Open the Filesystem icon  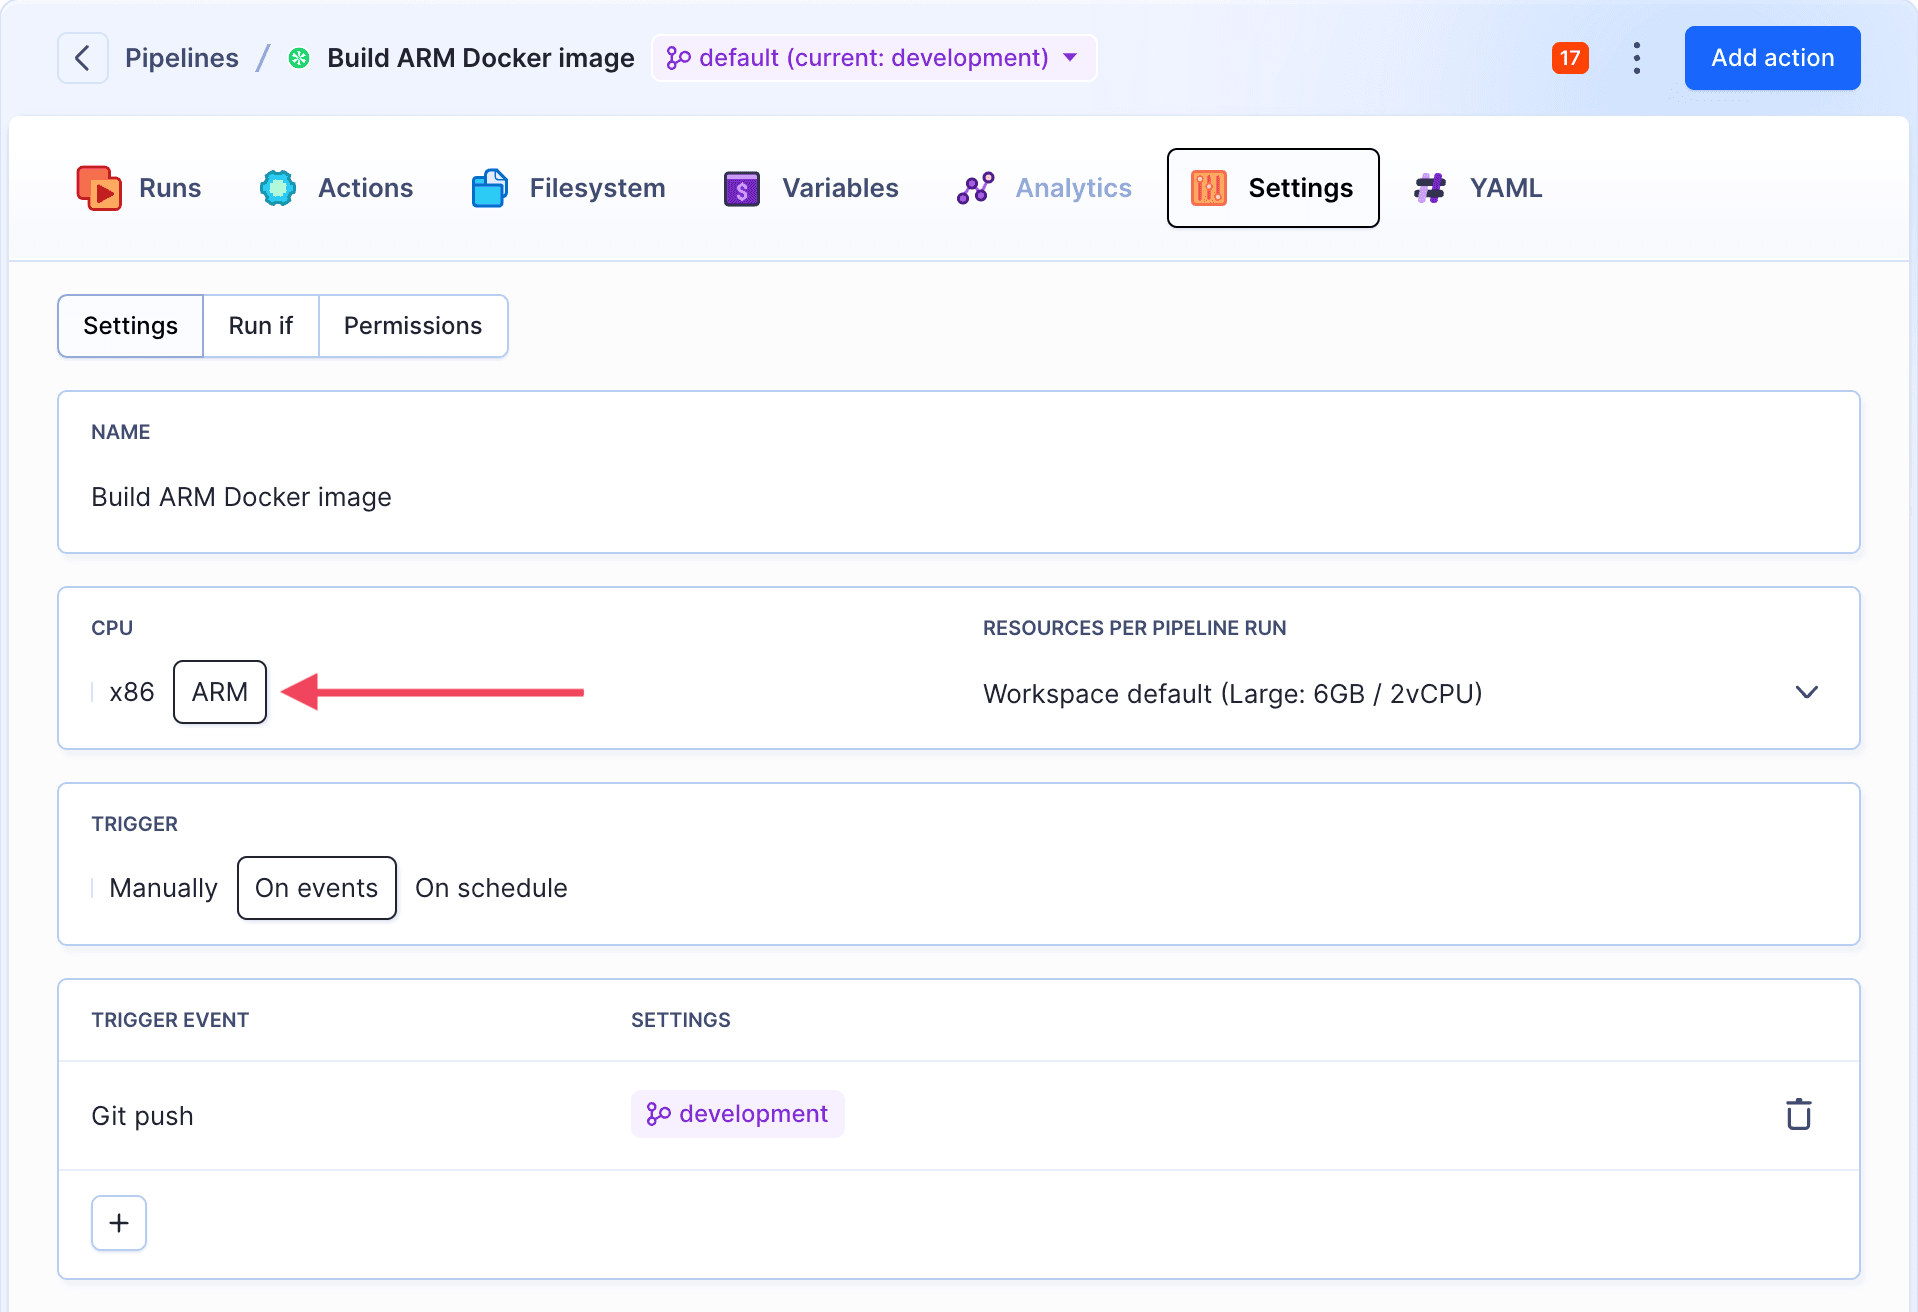tap(489, 188)
